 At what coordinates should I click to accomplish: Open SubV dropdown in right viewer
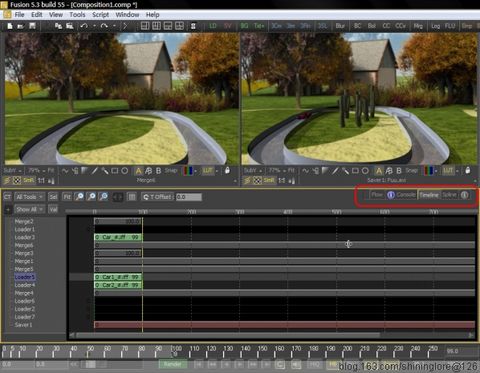(x=253, y=171)
